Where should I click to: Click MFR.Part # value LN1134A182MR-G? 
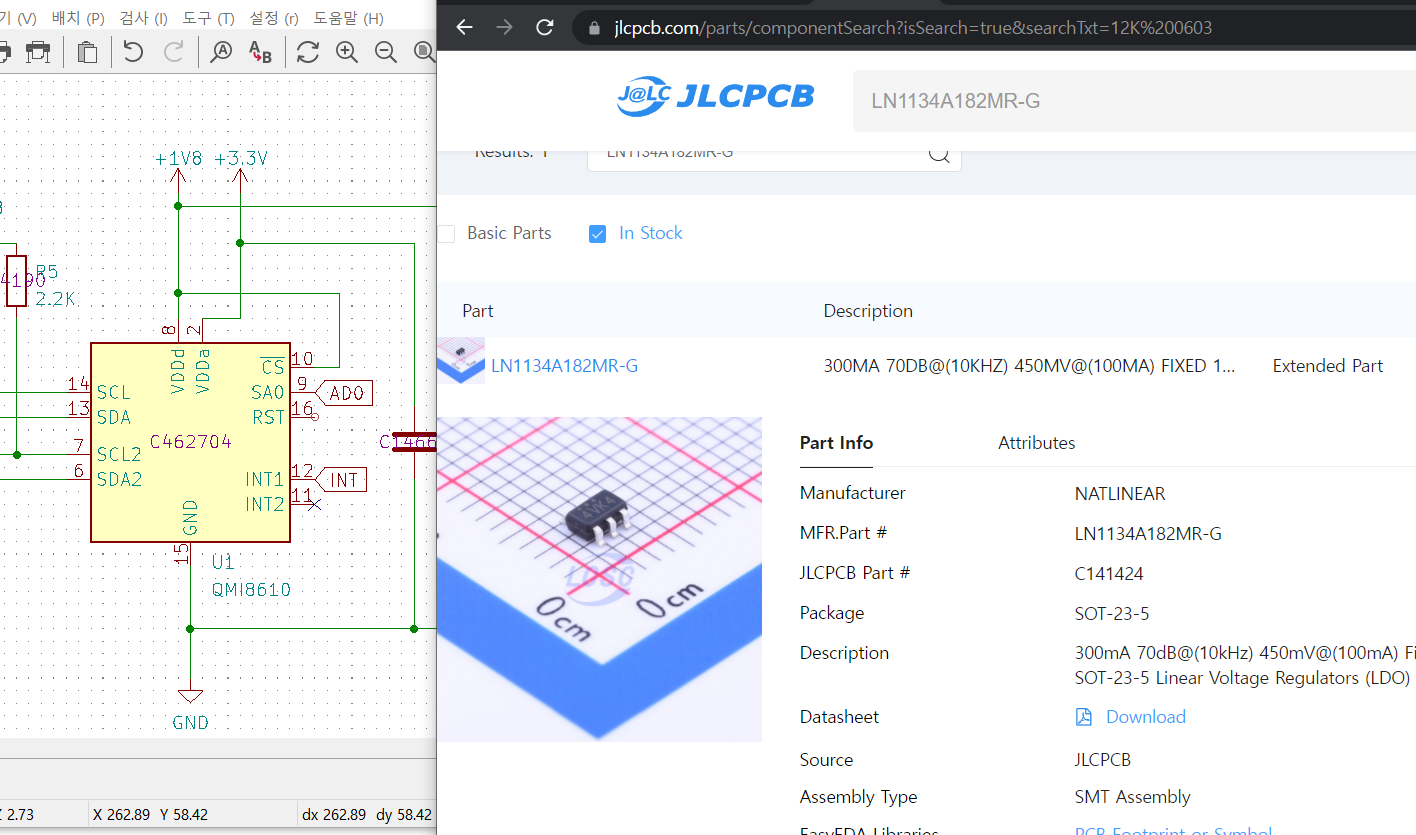coord(1148,534)
